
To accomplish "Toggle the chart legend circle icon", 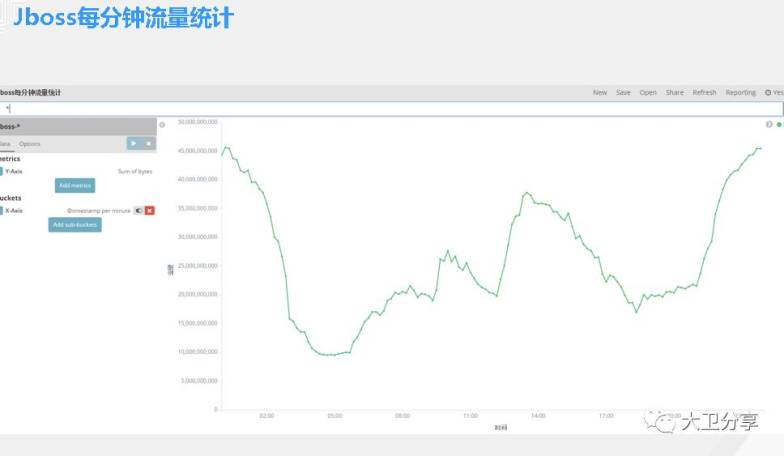I will [769, 124].
